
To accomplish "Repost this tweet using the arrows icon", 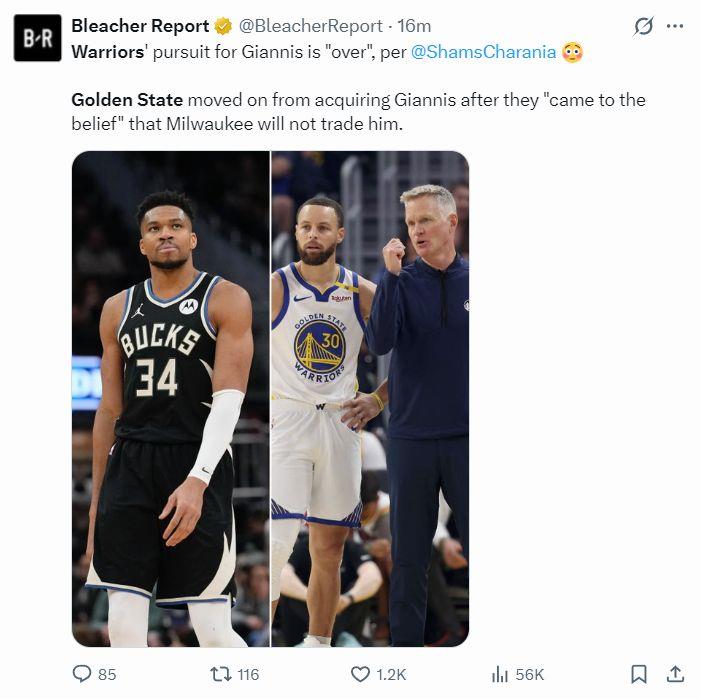I will 219,674.
